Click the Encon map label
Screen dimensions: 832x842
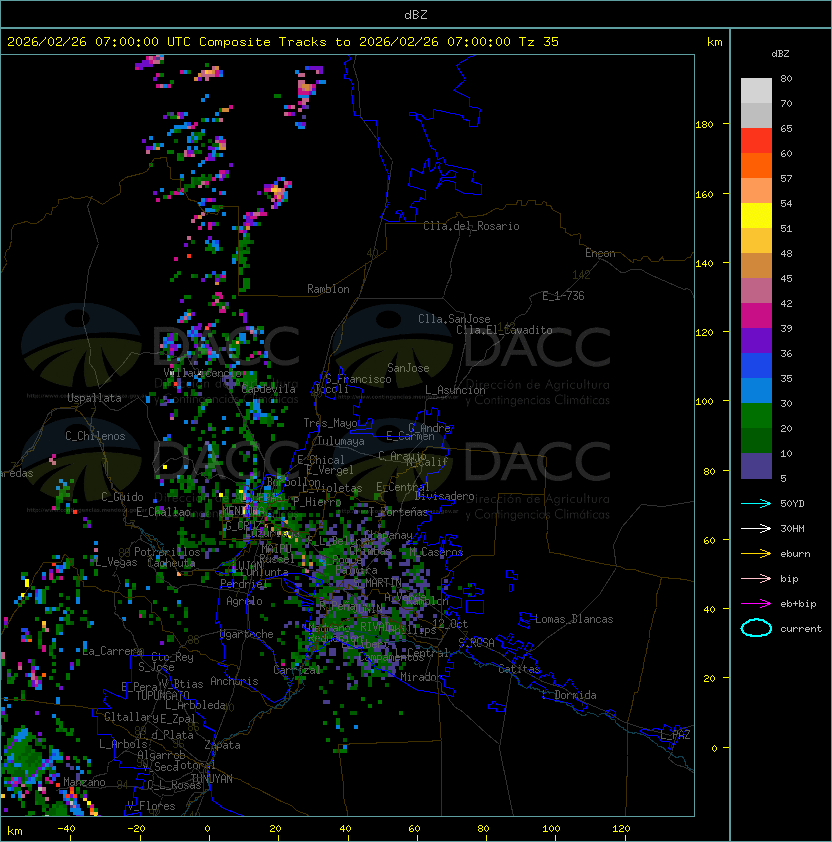coord(600,253)
